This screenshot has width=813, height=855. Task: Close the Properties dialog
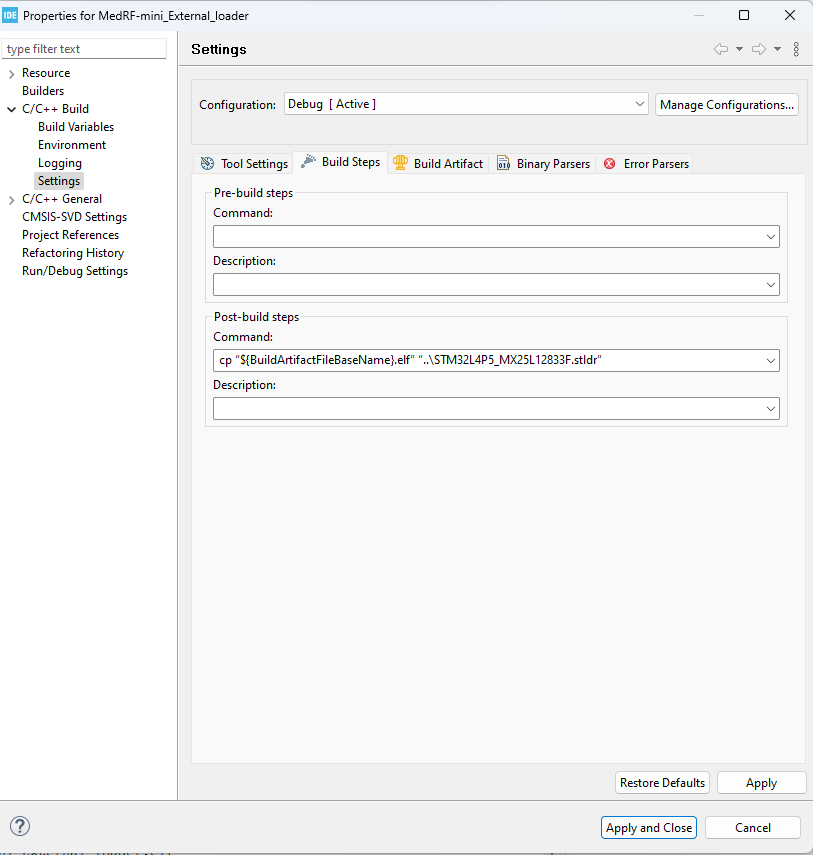tap(790, 15)
